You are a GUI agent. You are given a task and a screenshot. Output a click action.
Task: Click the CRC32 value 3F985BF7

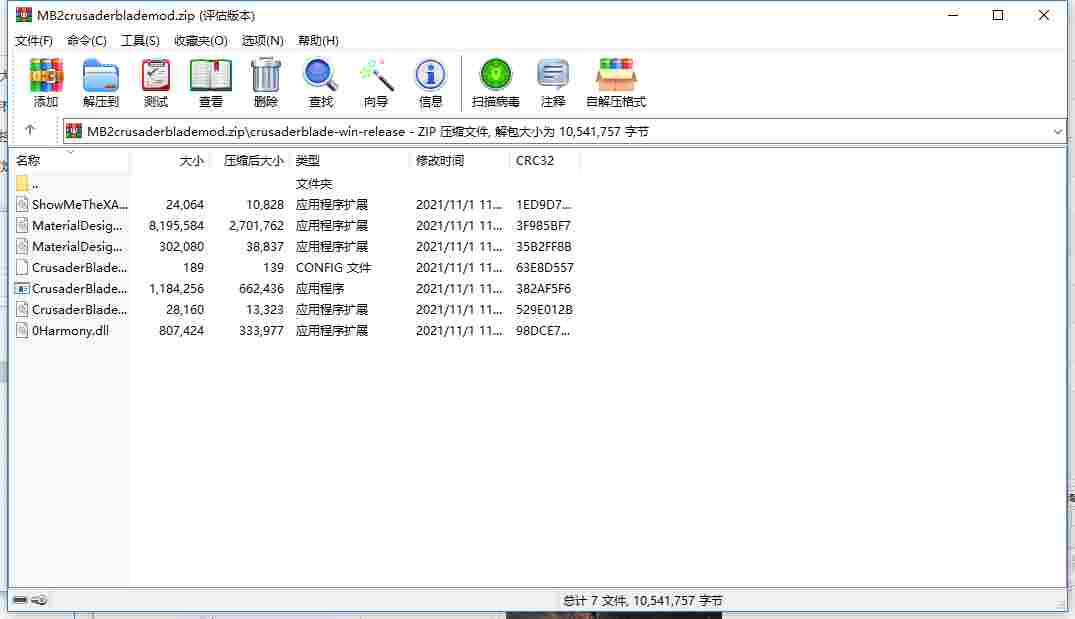(x=543, y=226)
